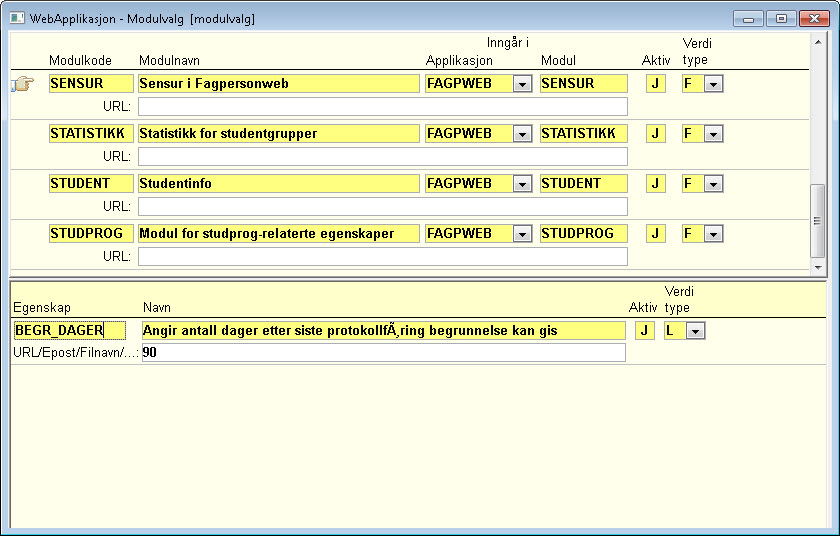
Task: Click the Aktiv J field for BEGR_DAGER
Action: click(x=644, y=330)
